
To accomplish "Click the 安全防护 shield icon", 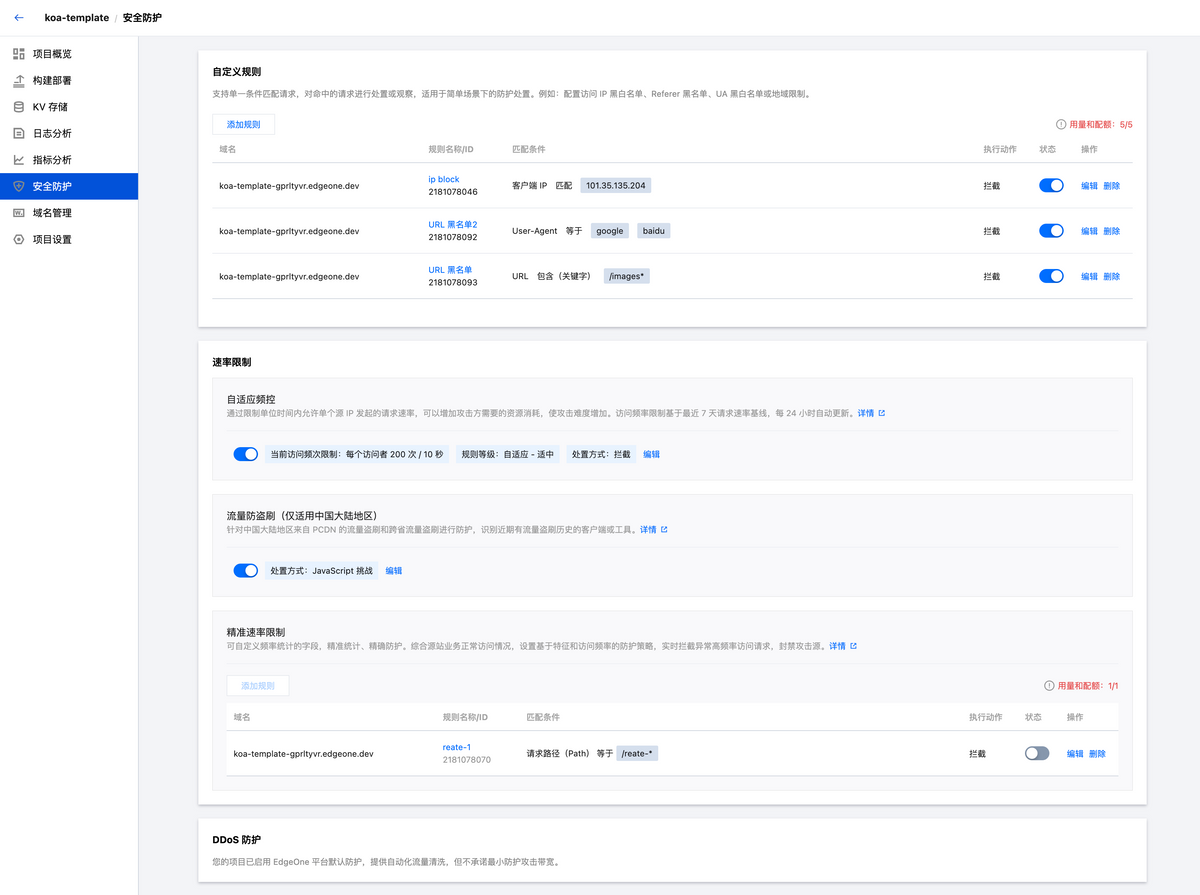I will coord(18,186).
